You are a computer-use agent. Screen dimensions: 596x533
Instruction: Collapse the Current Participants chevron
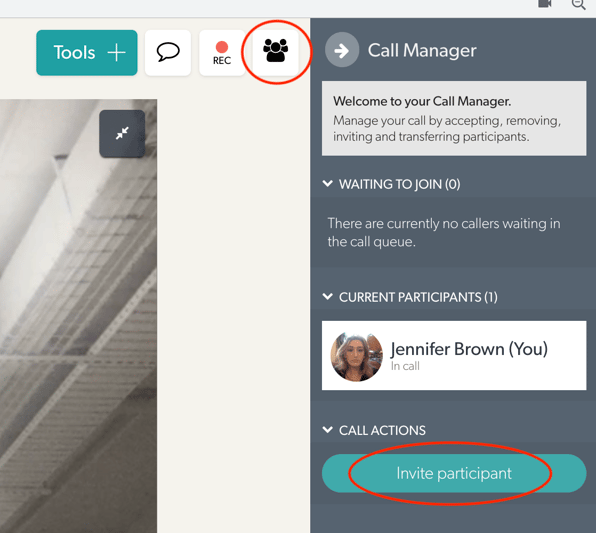(x=328, y=297)
